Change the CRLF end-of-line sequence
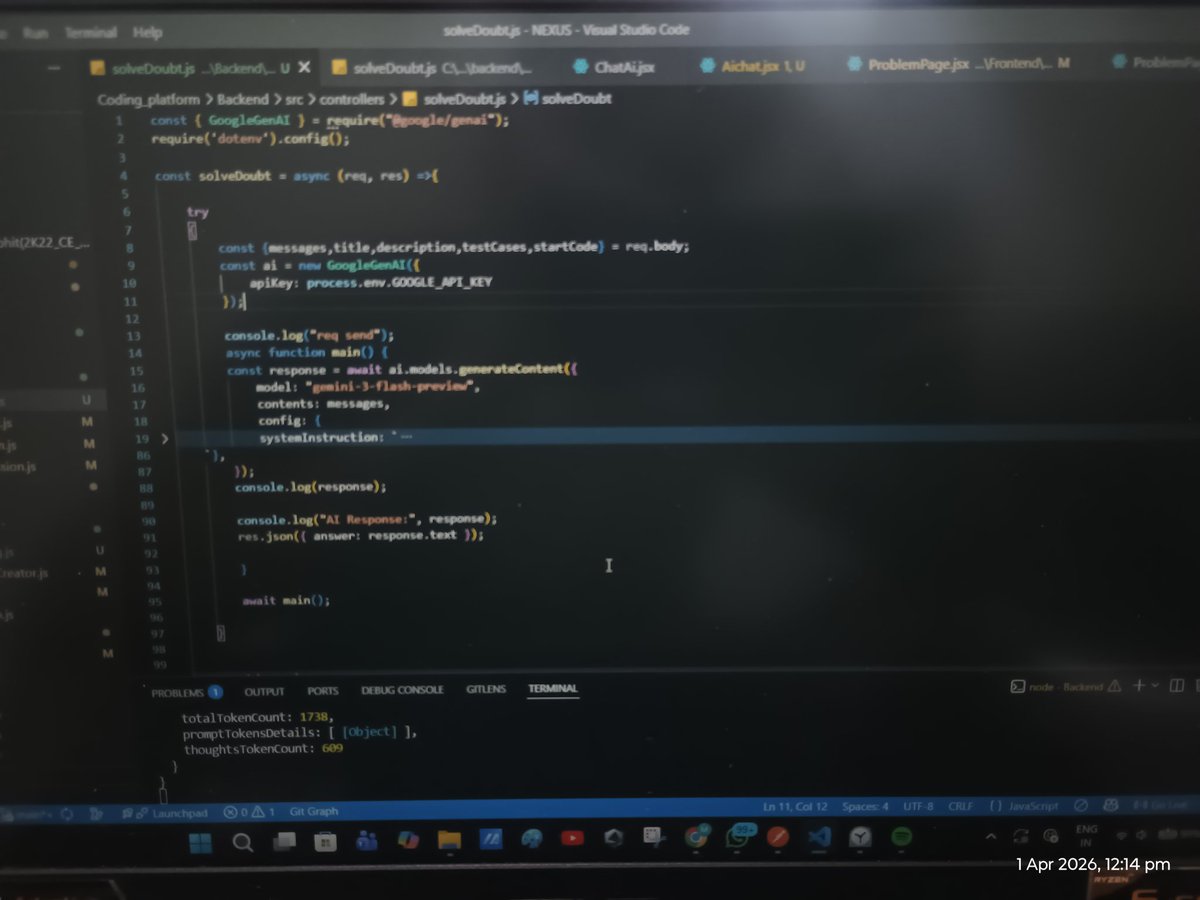The image size is (1200, 900). (961, 807)
